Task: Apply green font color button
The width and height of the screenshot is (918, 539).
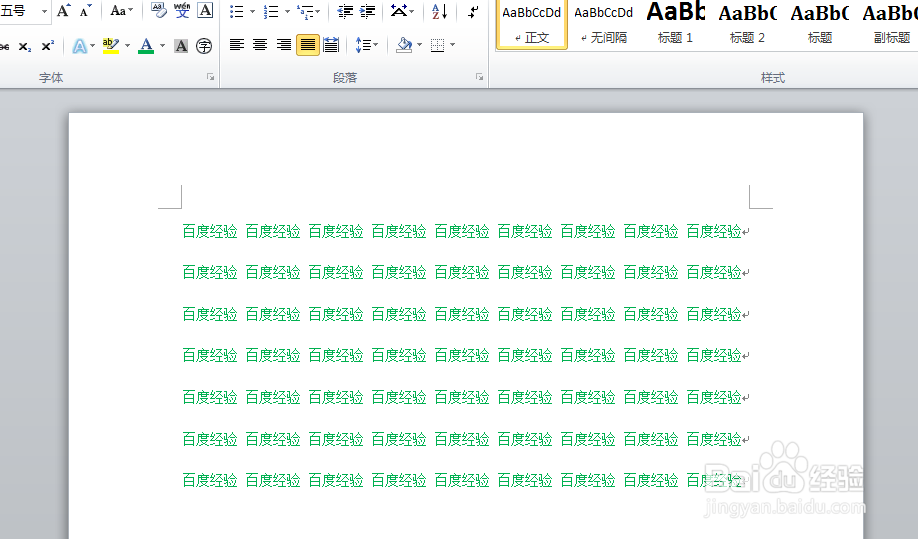Action: pyautogui.click(x=146, y=46)
